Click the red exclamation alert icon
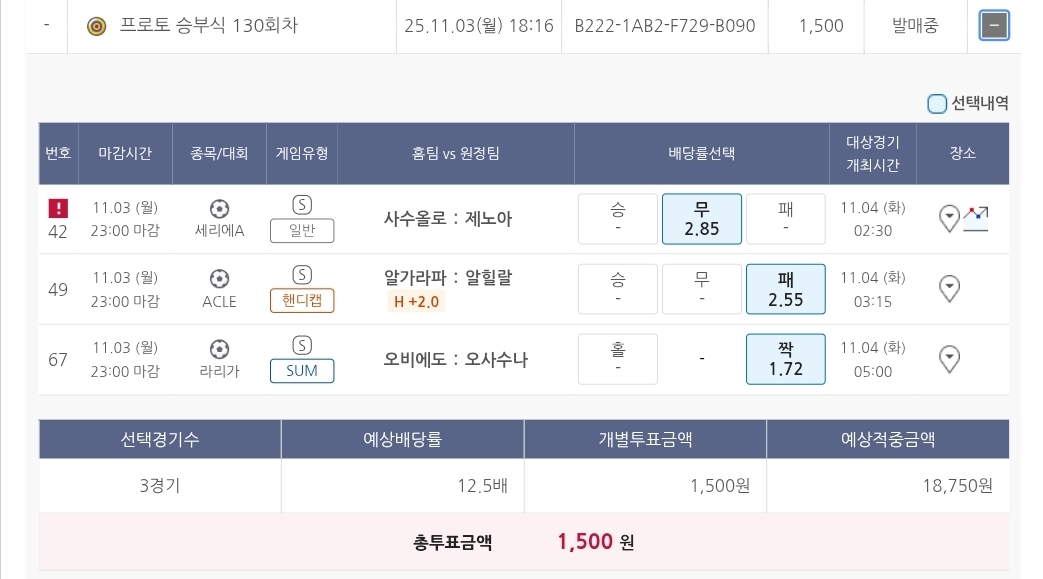This screenshot has width=1043, height=579. point(58,208)
